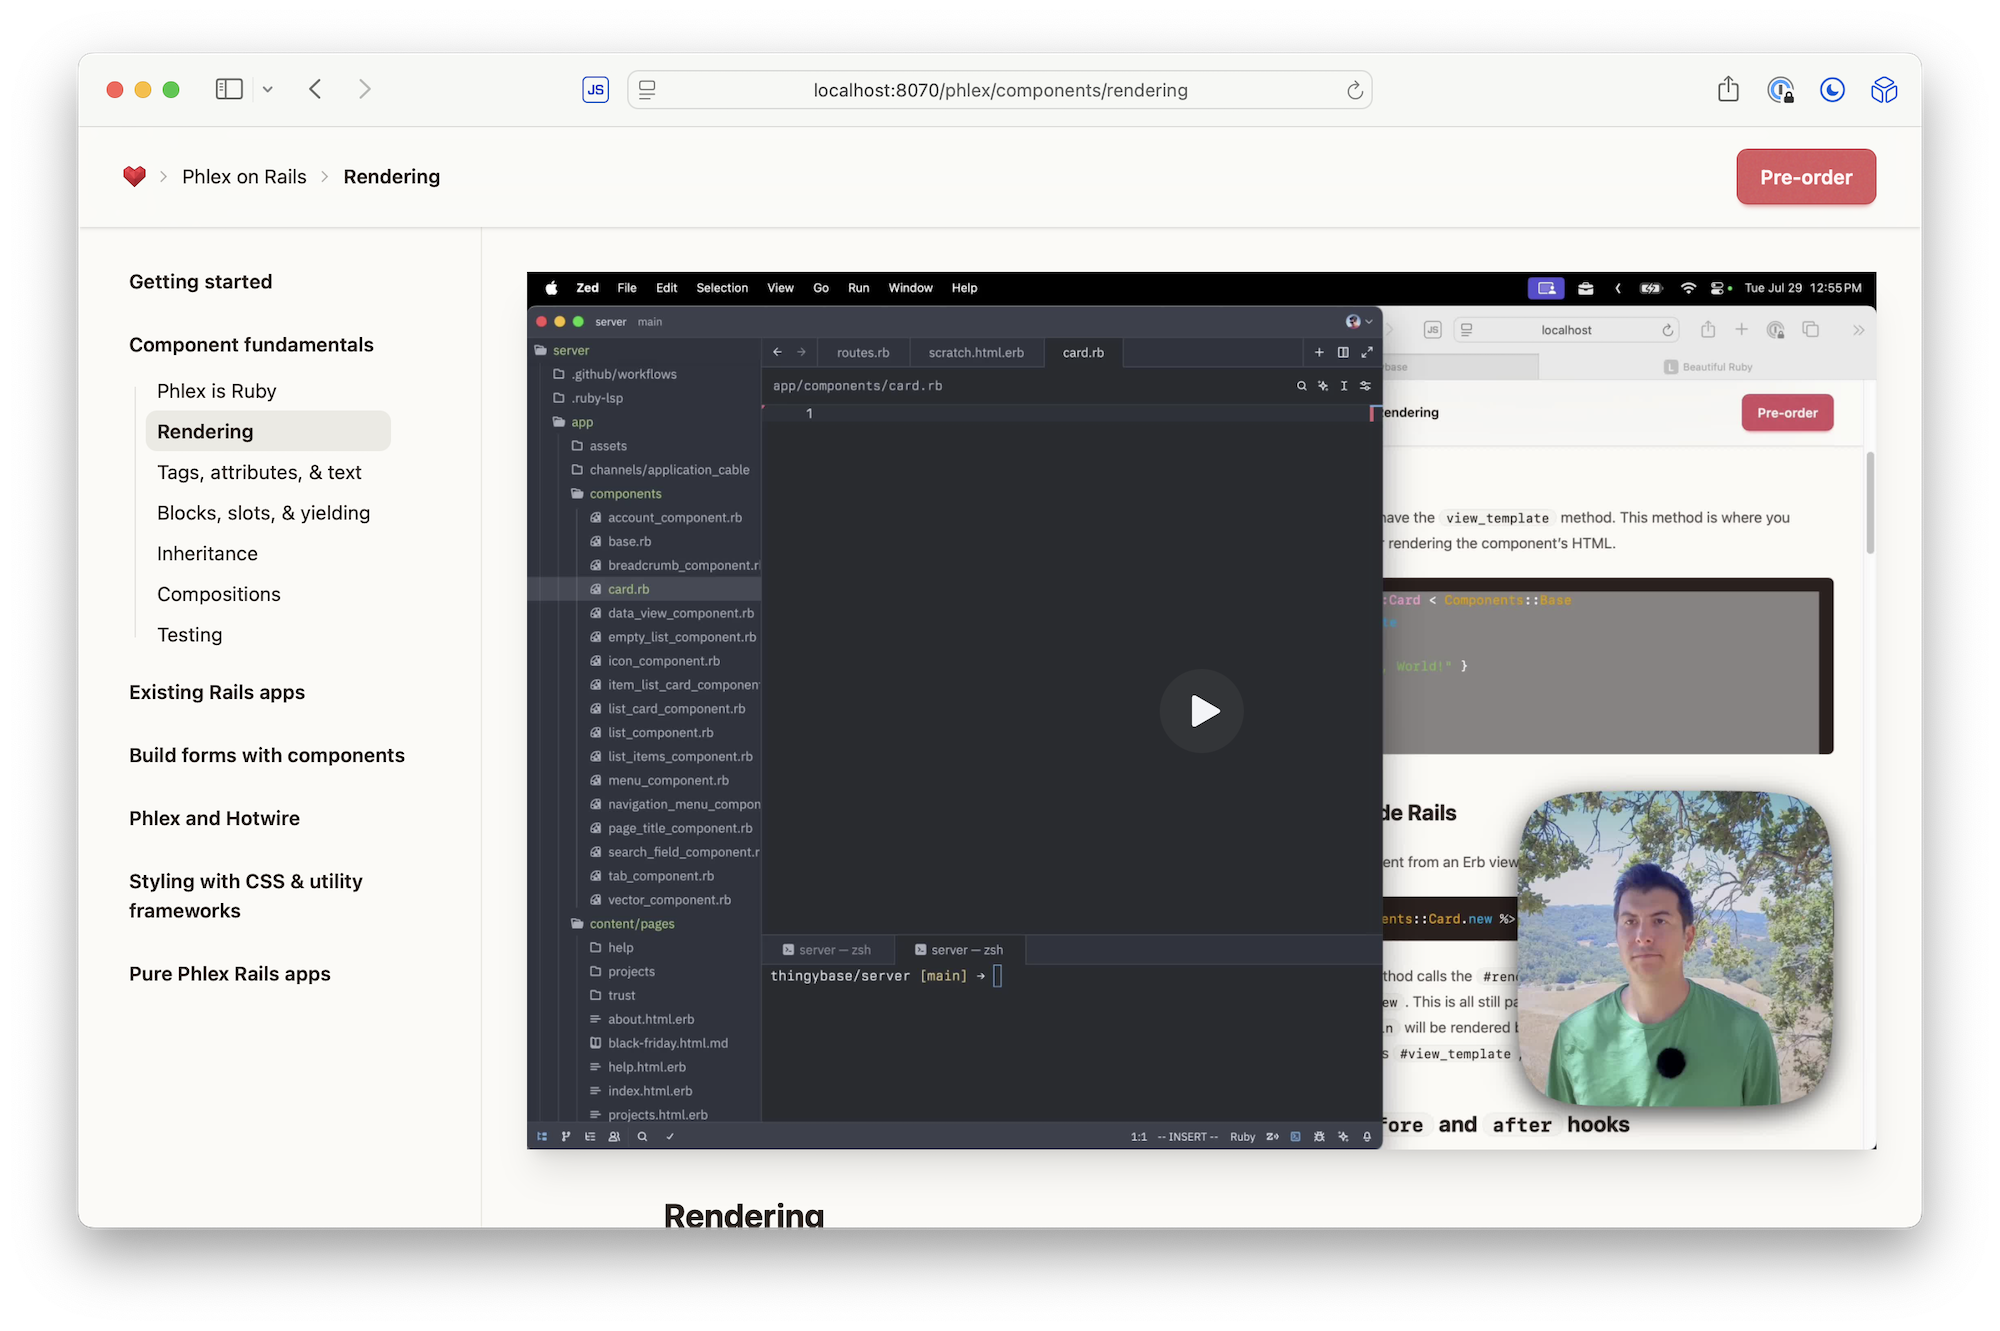The height and width of the screenshot is (1331, 2000).
Task: Play the rendering video
Action: click(x=1201, y=711)
